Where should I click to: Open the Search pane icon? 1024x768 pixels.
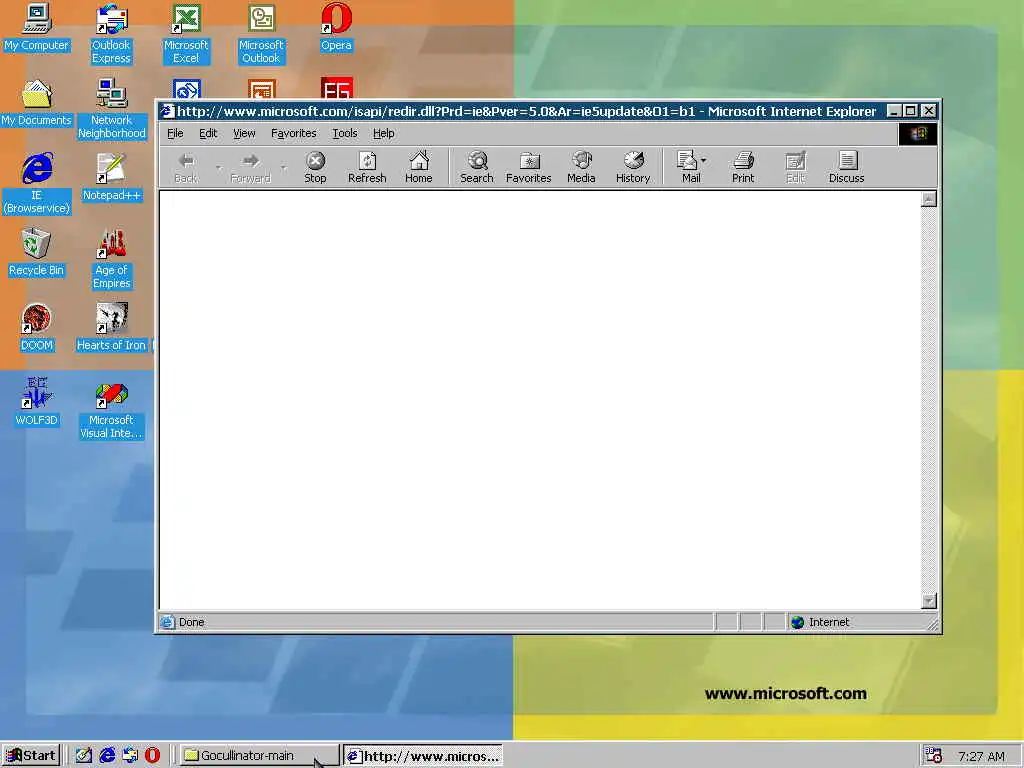point(477,167)
